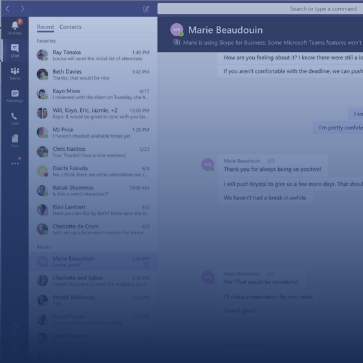Open chat with Beth Davies
This screenshot has height=363, width=363.
point(93,74)
